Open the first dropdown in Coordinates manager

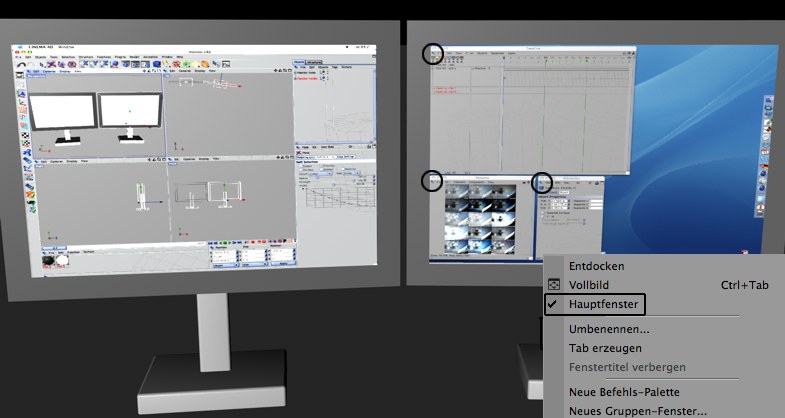(x=226, y=265)
